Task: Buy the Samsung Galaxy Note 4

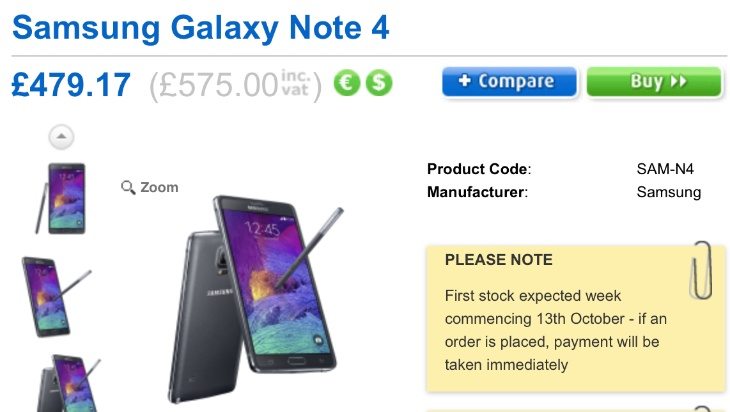Action: point(654,81)
